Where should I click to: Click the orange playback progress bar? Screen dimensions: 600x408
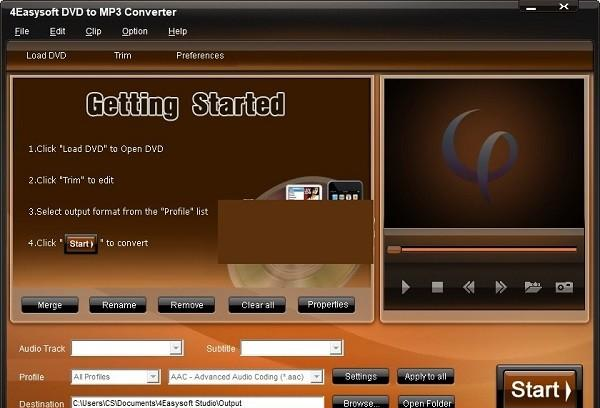(x=489, y=250)
